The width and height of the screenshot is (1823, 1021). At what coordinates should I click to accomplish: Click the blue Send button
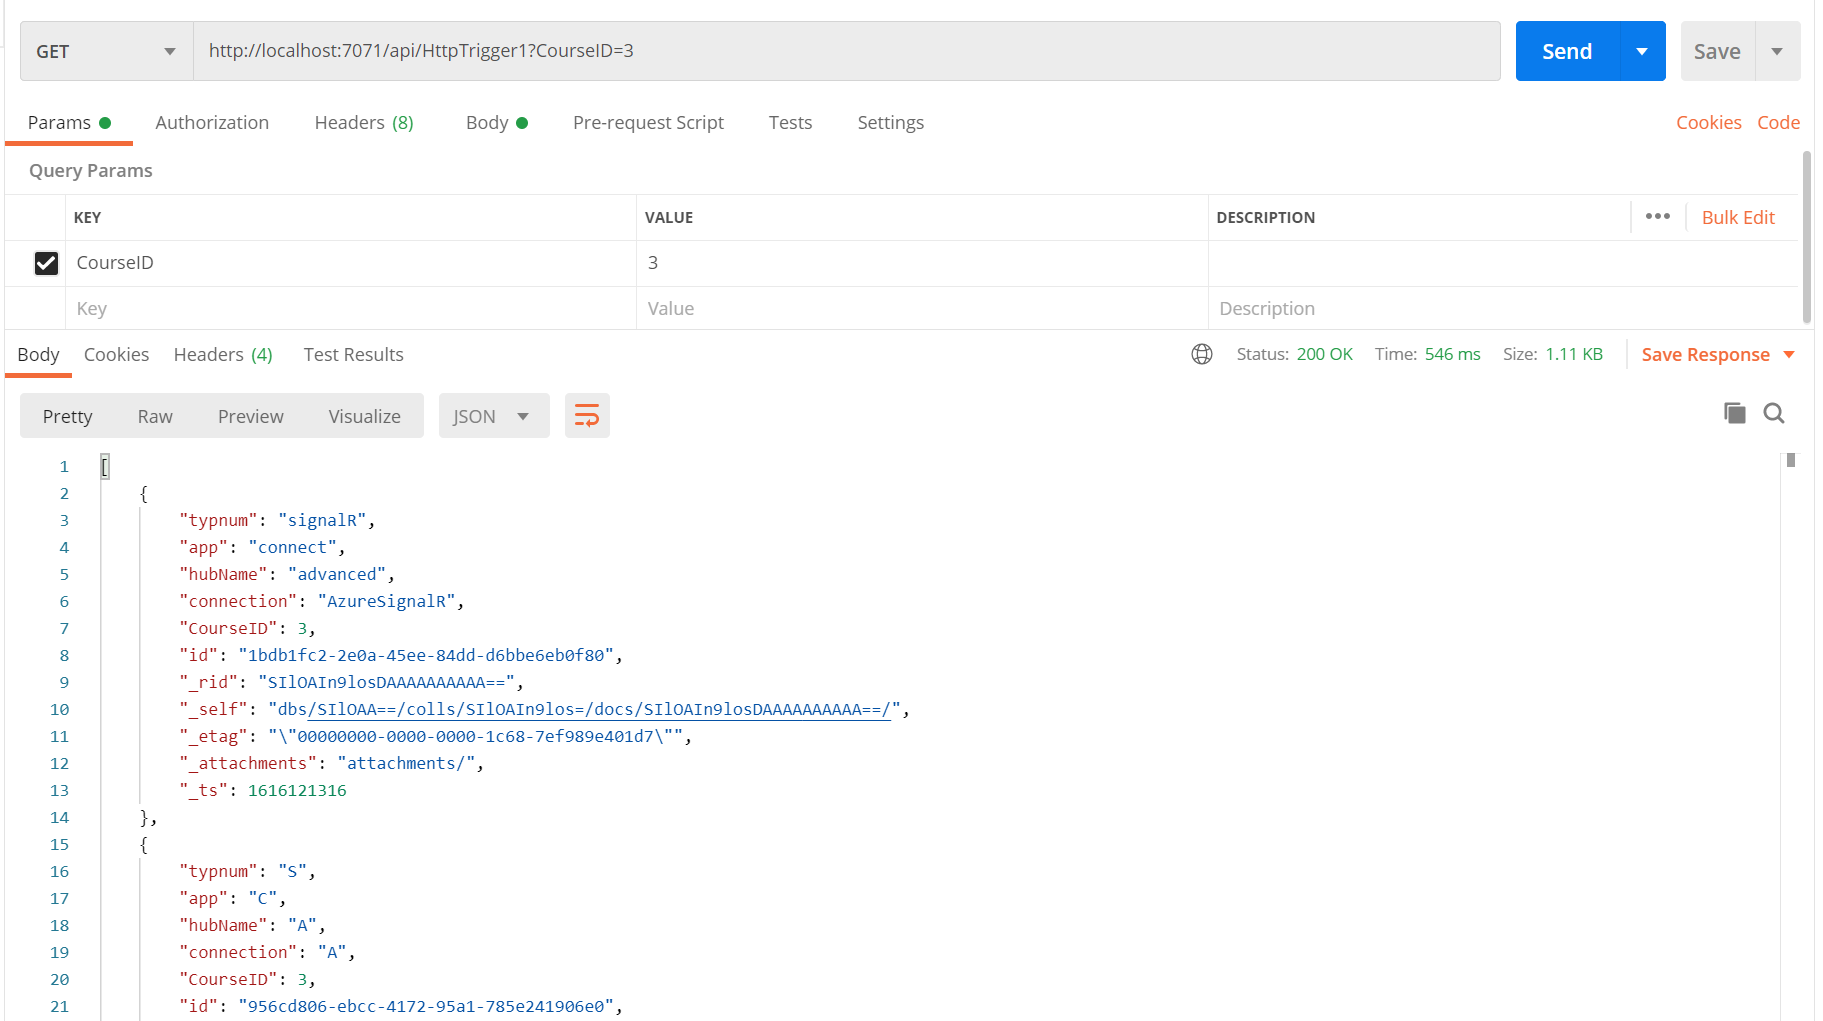tap(1567, 51)
